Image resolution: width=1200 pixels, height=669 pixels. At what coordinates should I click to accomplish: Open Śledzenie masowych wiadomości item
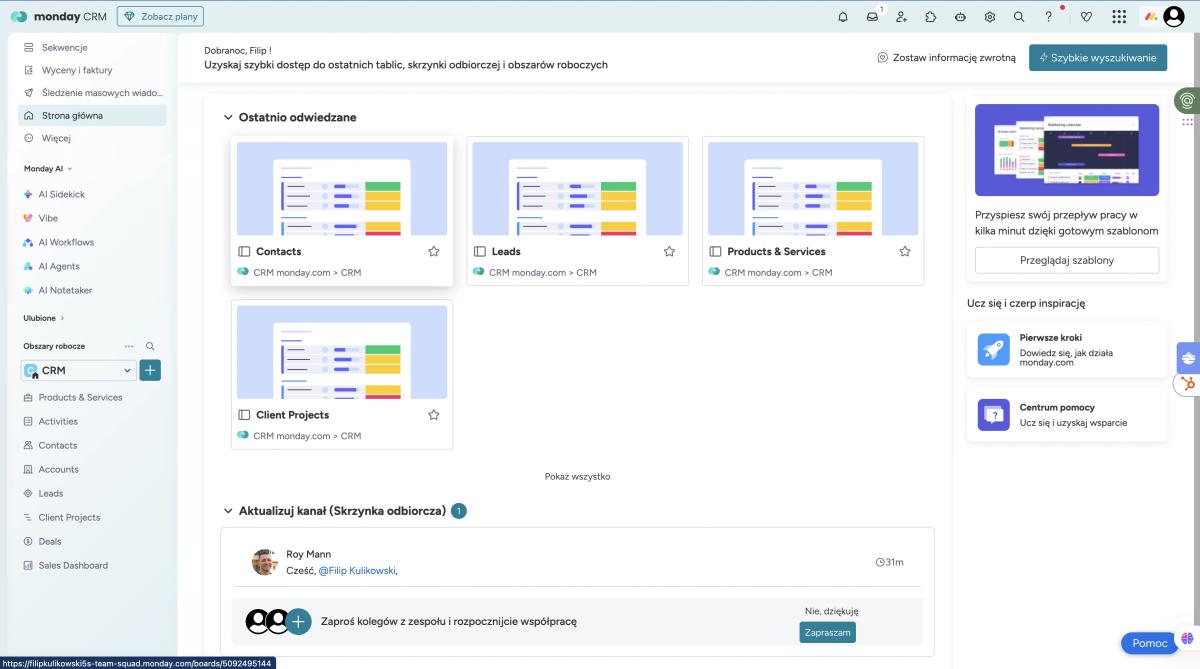pos(92,92)
